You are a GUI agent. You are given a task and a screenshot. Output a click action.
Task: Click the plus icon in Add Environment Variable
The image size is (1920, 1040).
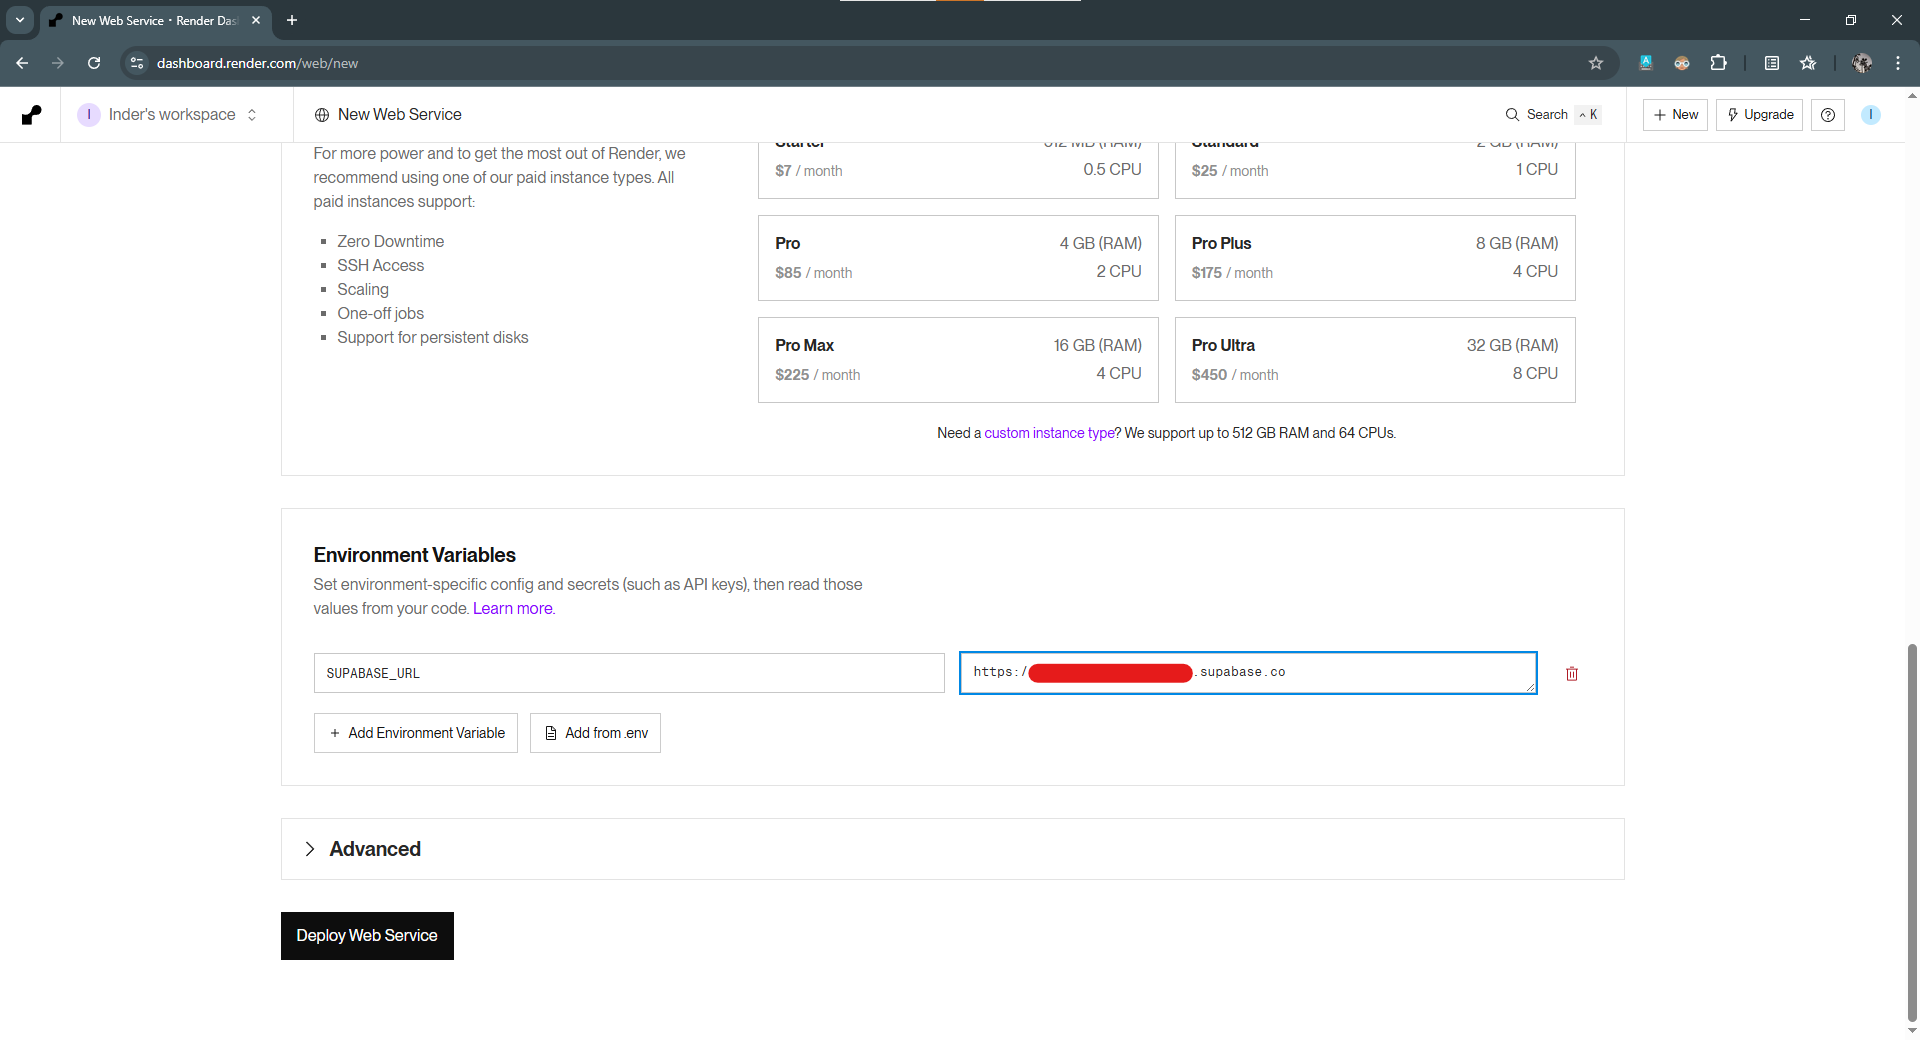pyautogui.click(x=335, y=733)
